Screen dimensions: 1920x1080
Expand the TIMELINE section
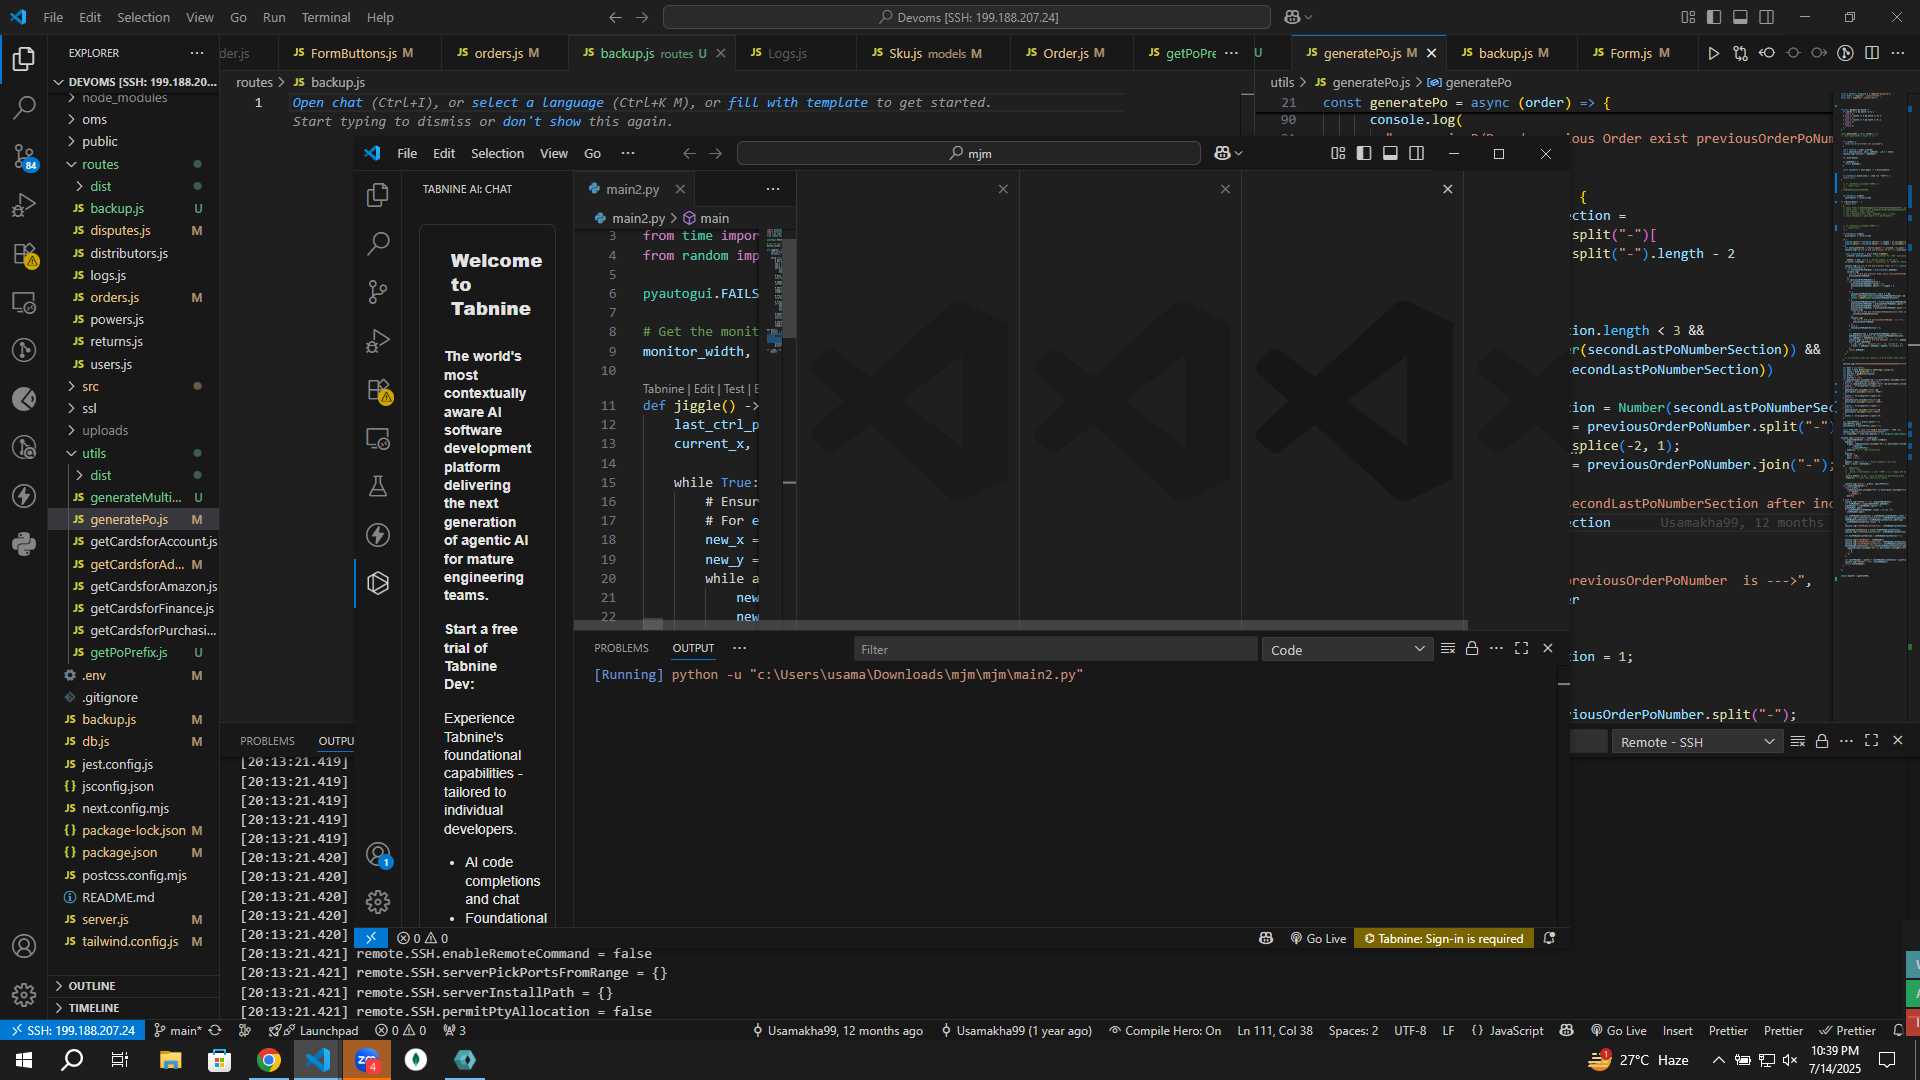[x=93, y=1008]
